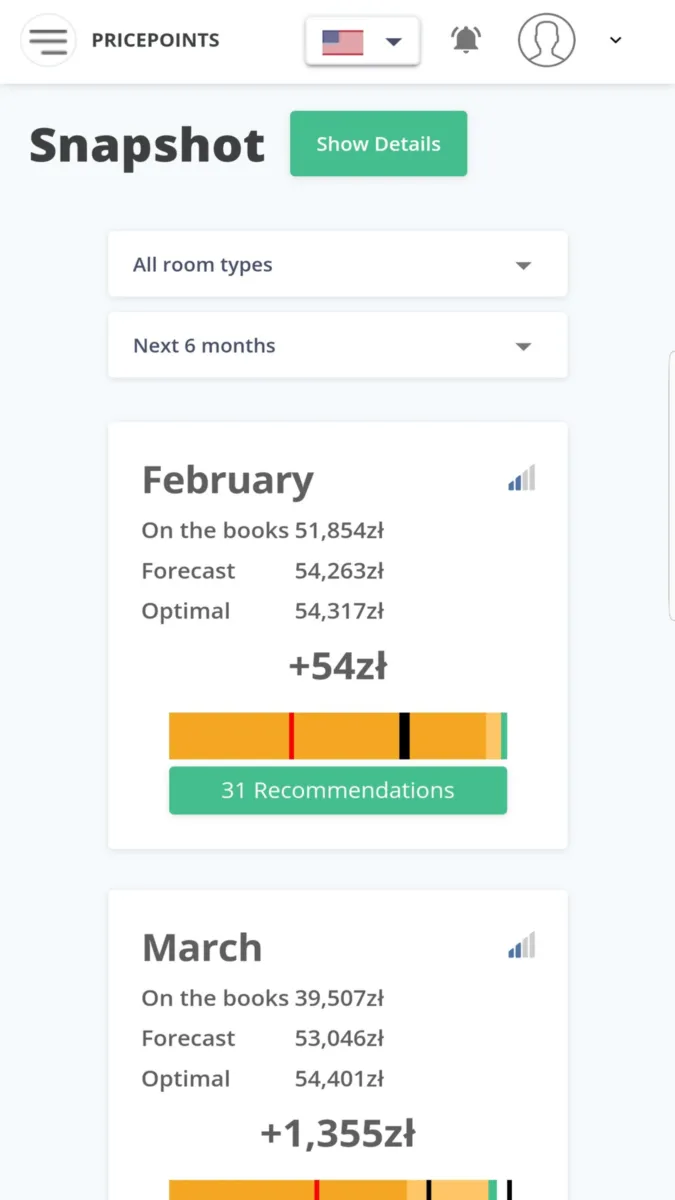The image size is (675, 1200).
Task: Open the 31 Recommendations button
Action: [x=337, y=790]
